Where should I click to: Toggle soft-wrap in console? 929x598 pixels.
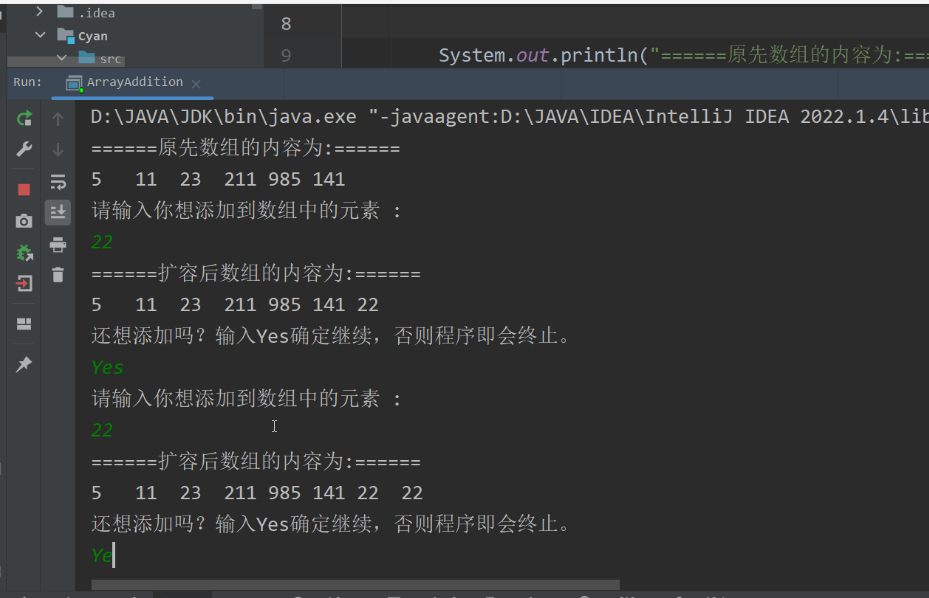click(58, 182)
